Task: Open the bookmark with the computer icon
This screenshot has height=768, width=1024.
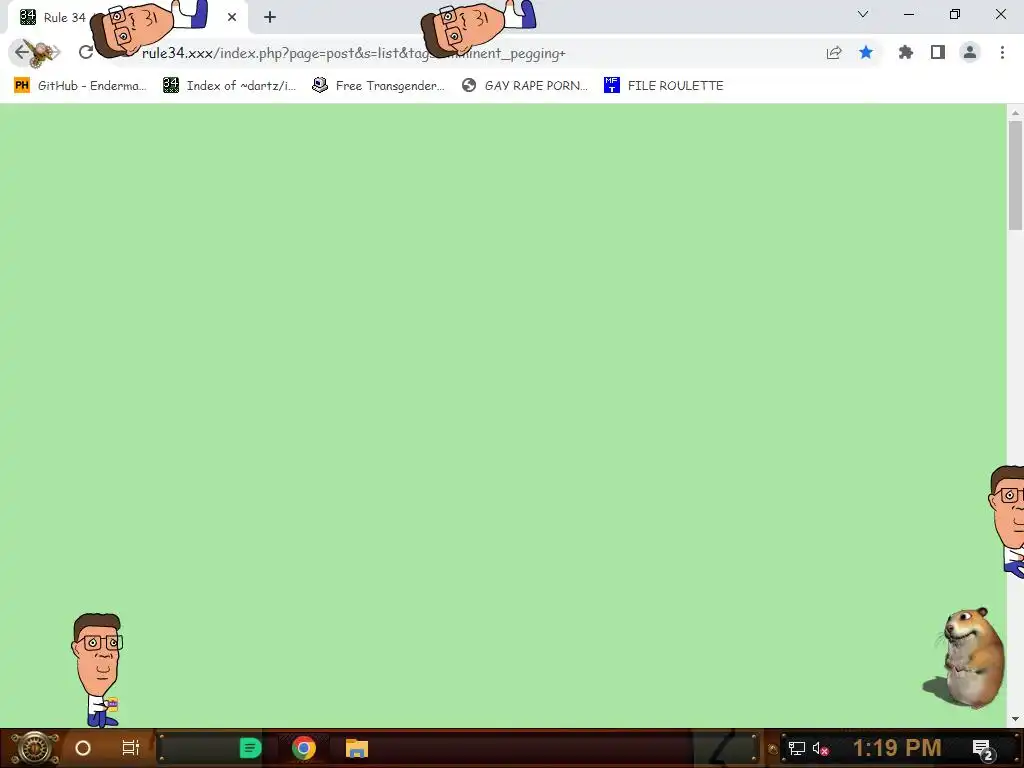Action: click(378, 86)
